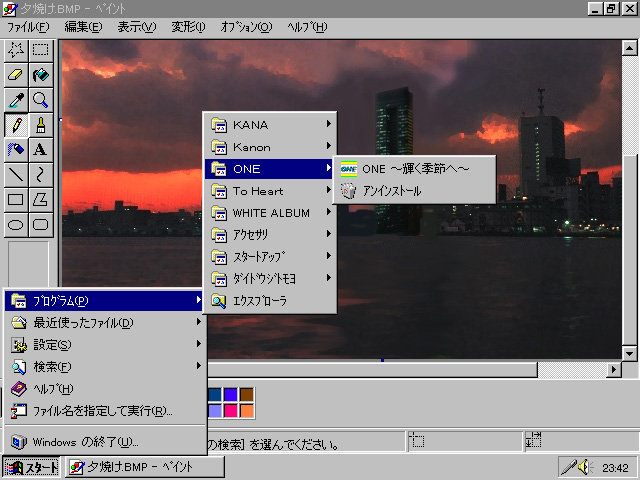Open the 編集(E) menu
The height and width of the screenshot is (480, 640).
[83, 27]
